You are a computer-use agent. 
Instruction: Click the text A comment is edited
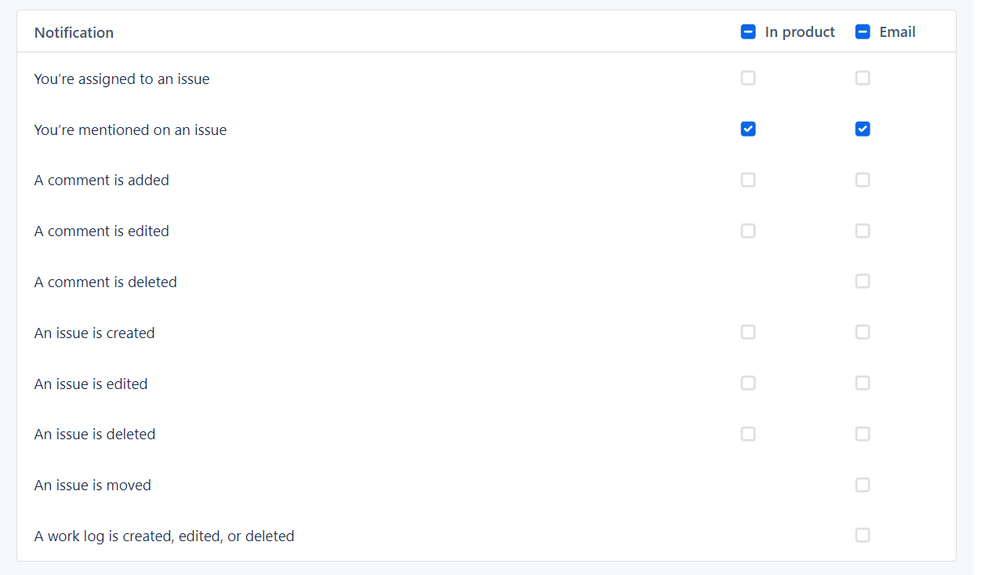coord(101,231)
